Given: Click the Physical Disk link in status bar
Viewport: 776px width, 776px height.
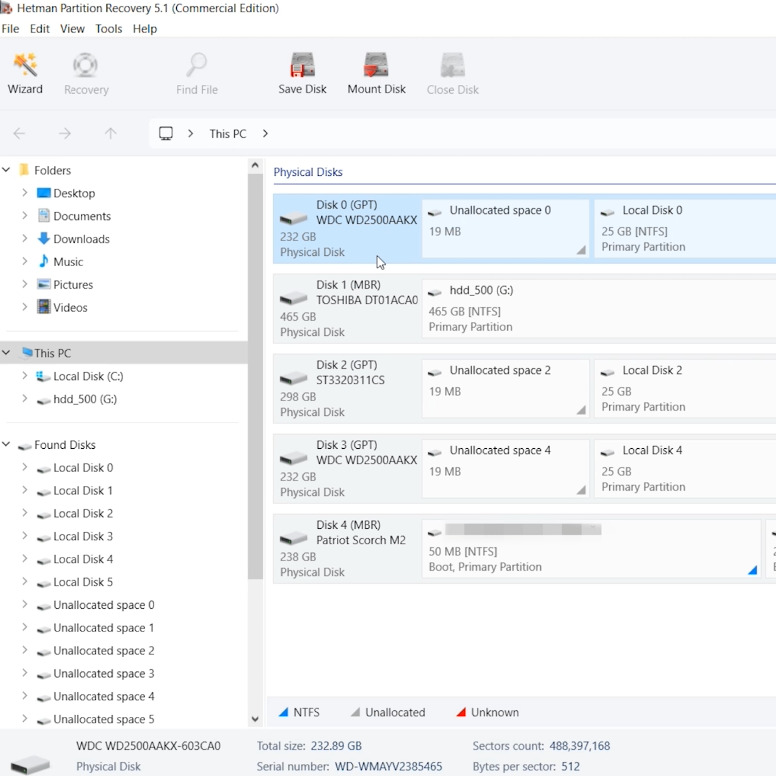Looking at the screenshot, I should (108, 767).
